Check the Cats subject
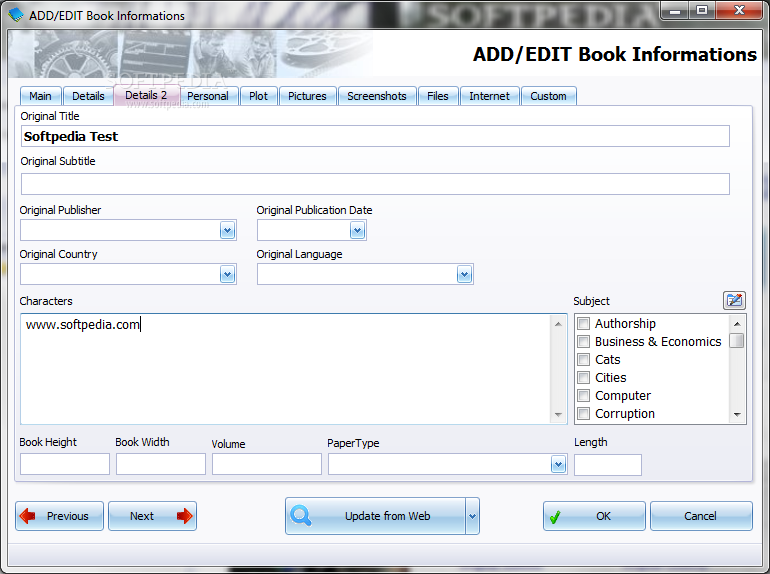Image resolution: width=770 pixels, height=574 pixels. tap(583, 359)
